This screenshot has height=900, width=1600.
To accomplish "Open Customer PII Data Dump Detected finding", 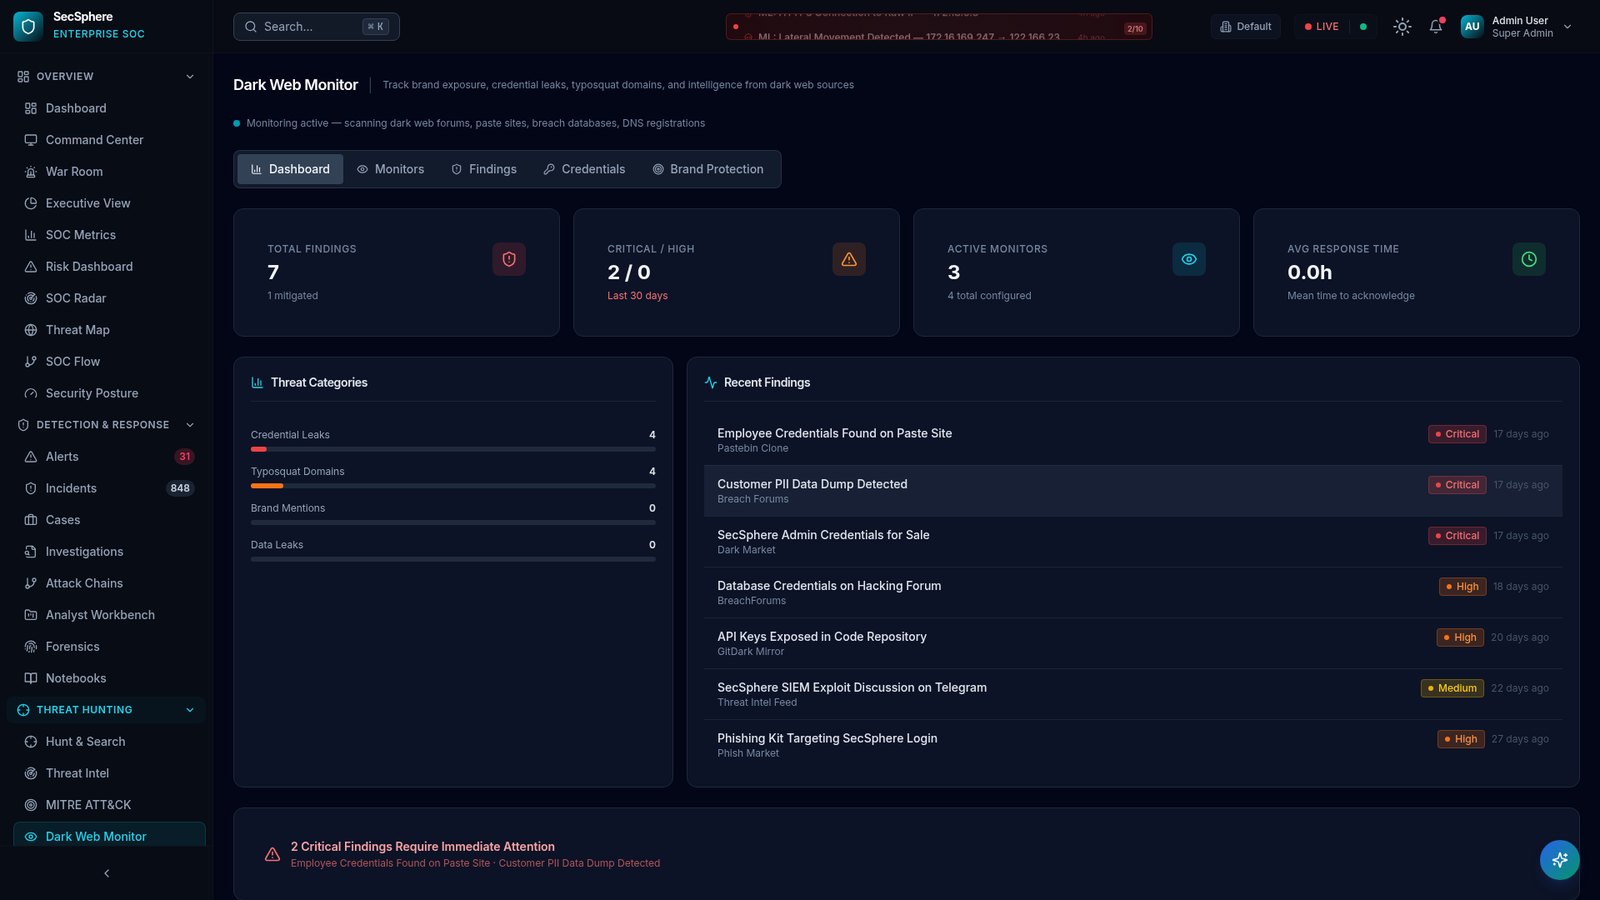I will (1133, 491).
